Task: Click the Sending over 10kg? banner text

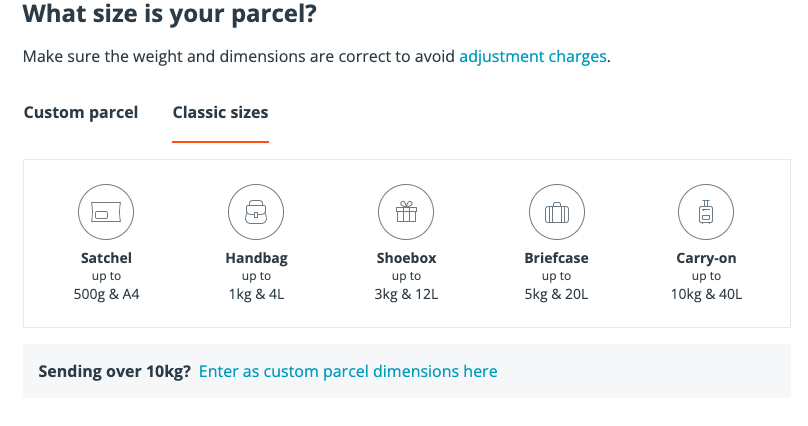Action: [x=114, y=371]
